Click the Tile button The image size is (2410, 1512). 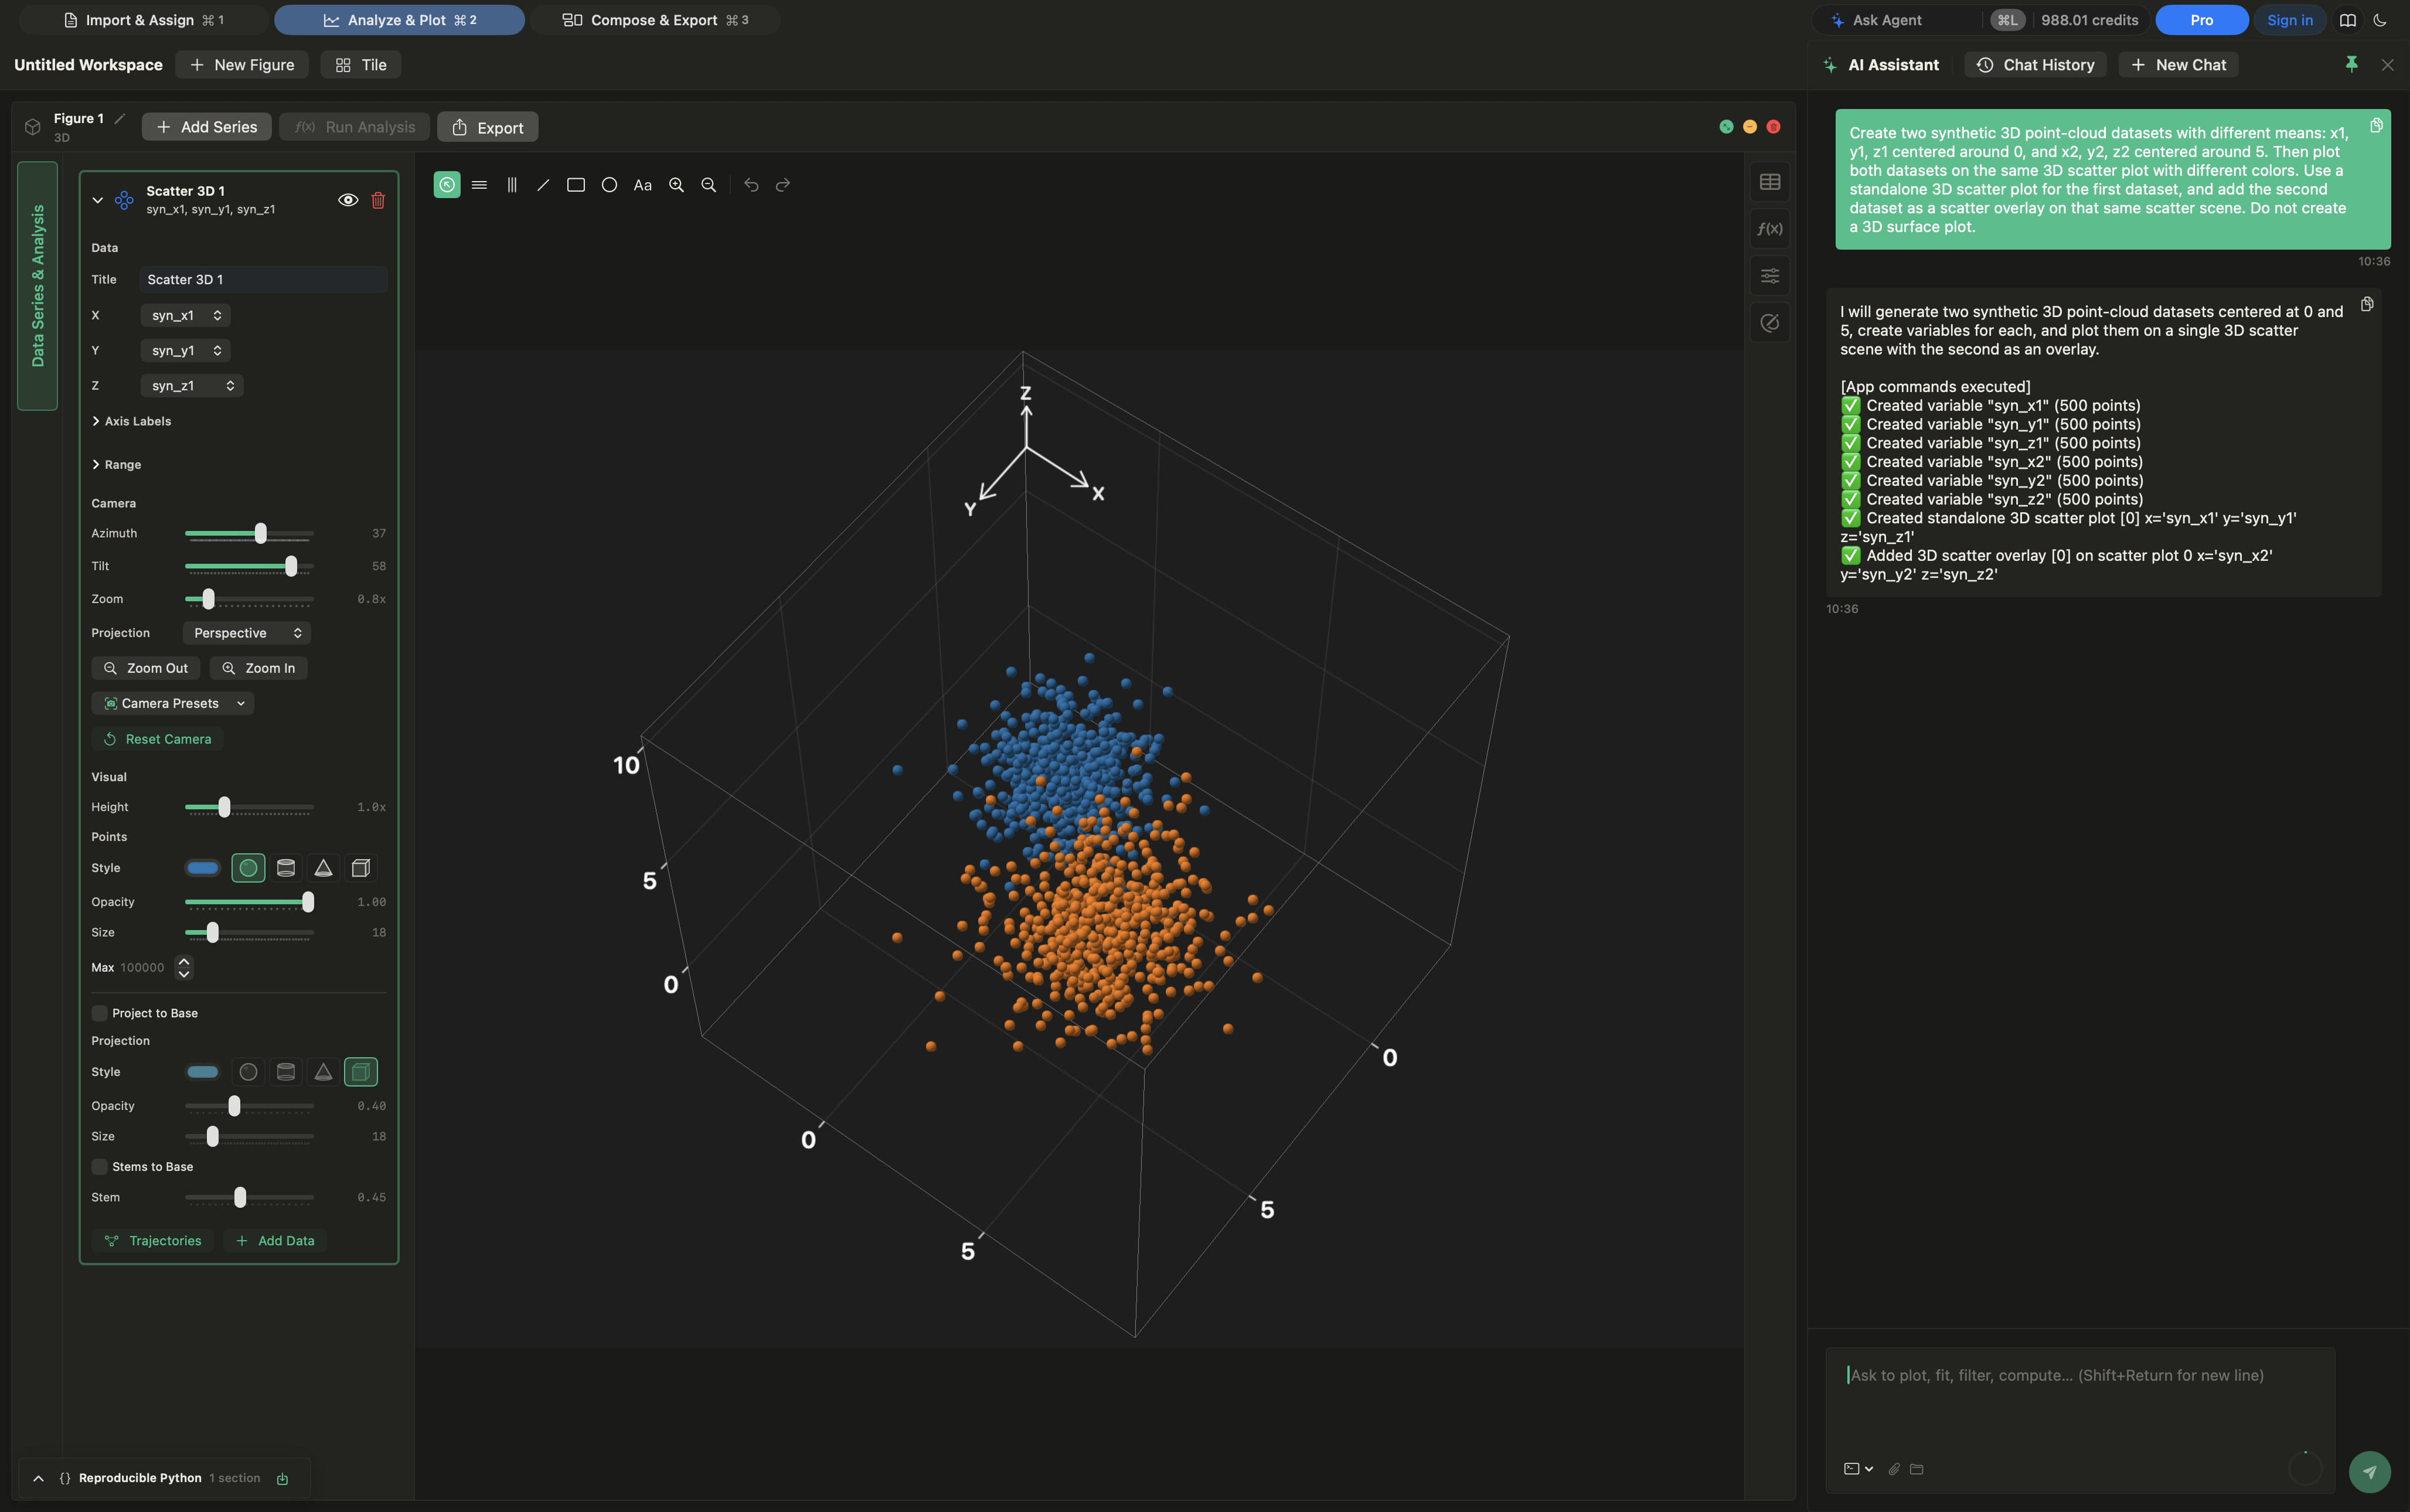(x=361, y=65)
